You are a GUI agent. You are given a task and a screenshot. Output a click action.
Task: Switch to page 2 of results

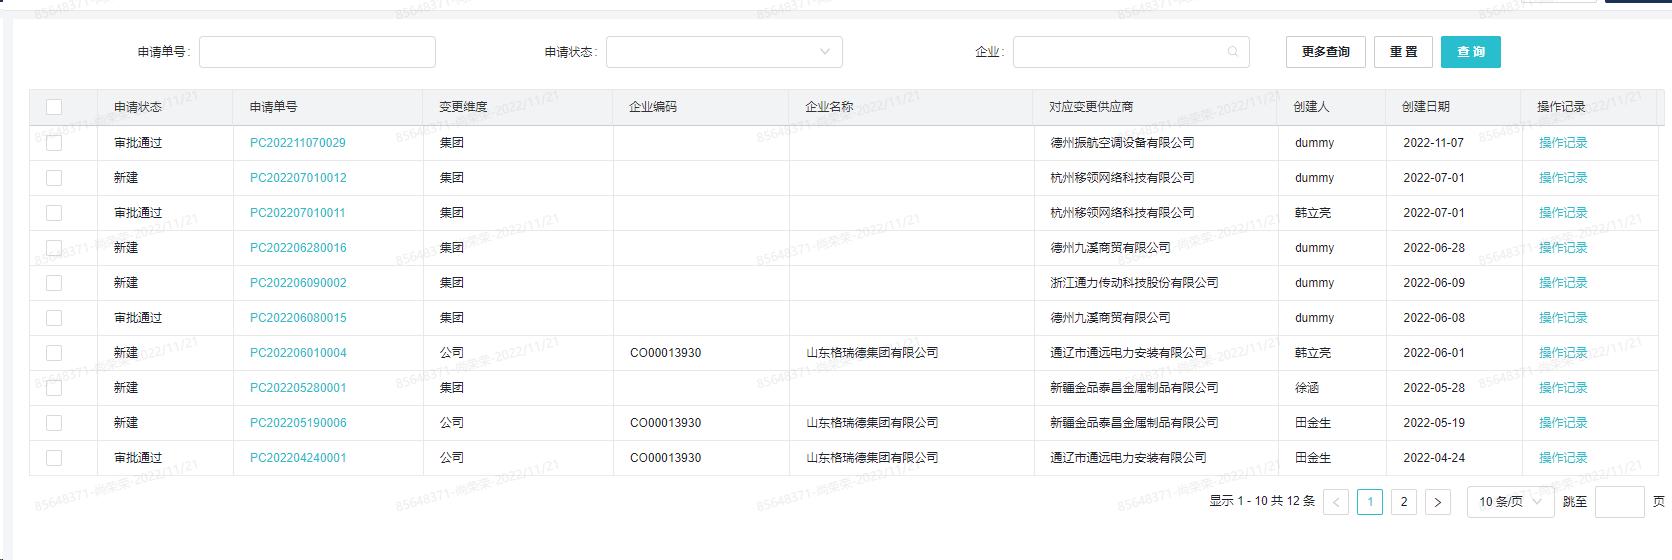(1403, 502)
